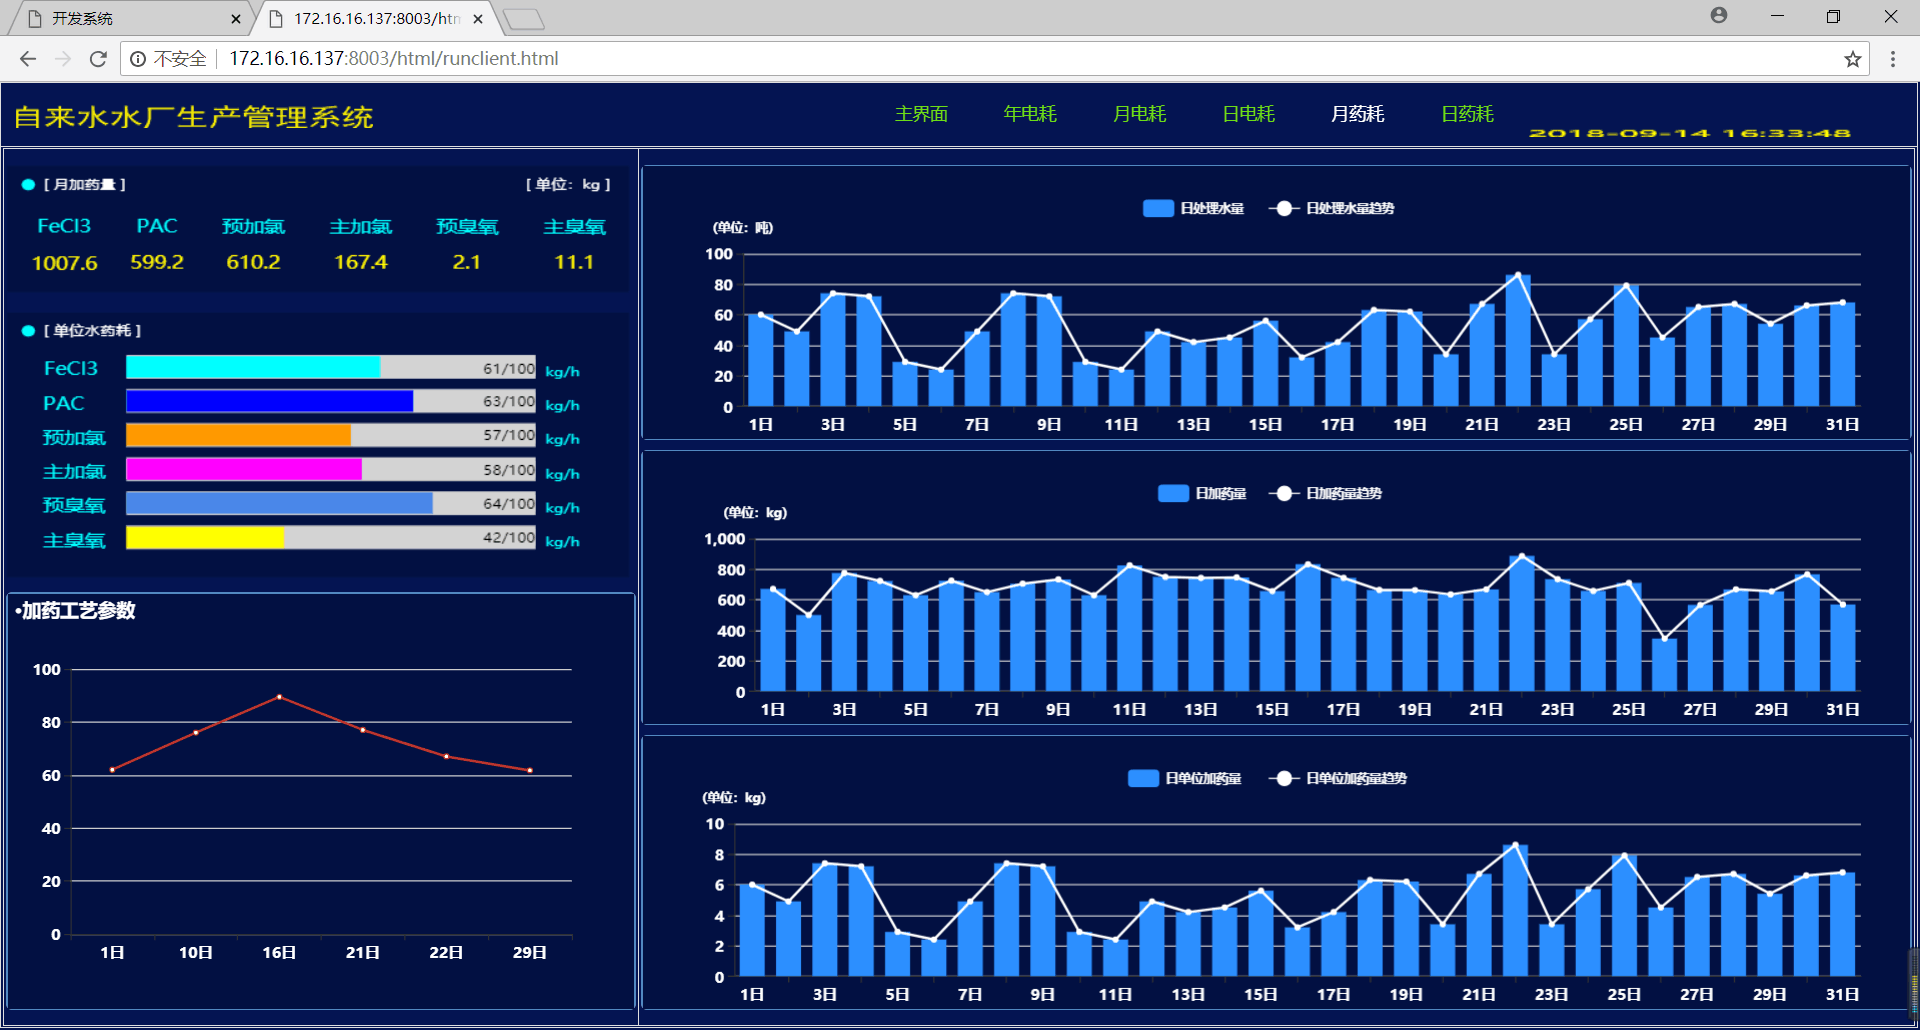The height and width of the screenshot is (1030, 1920).
Task: Click the 29日 point on red line
Action: (x=530, y=770)
